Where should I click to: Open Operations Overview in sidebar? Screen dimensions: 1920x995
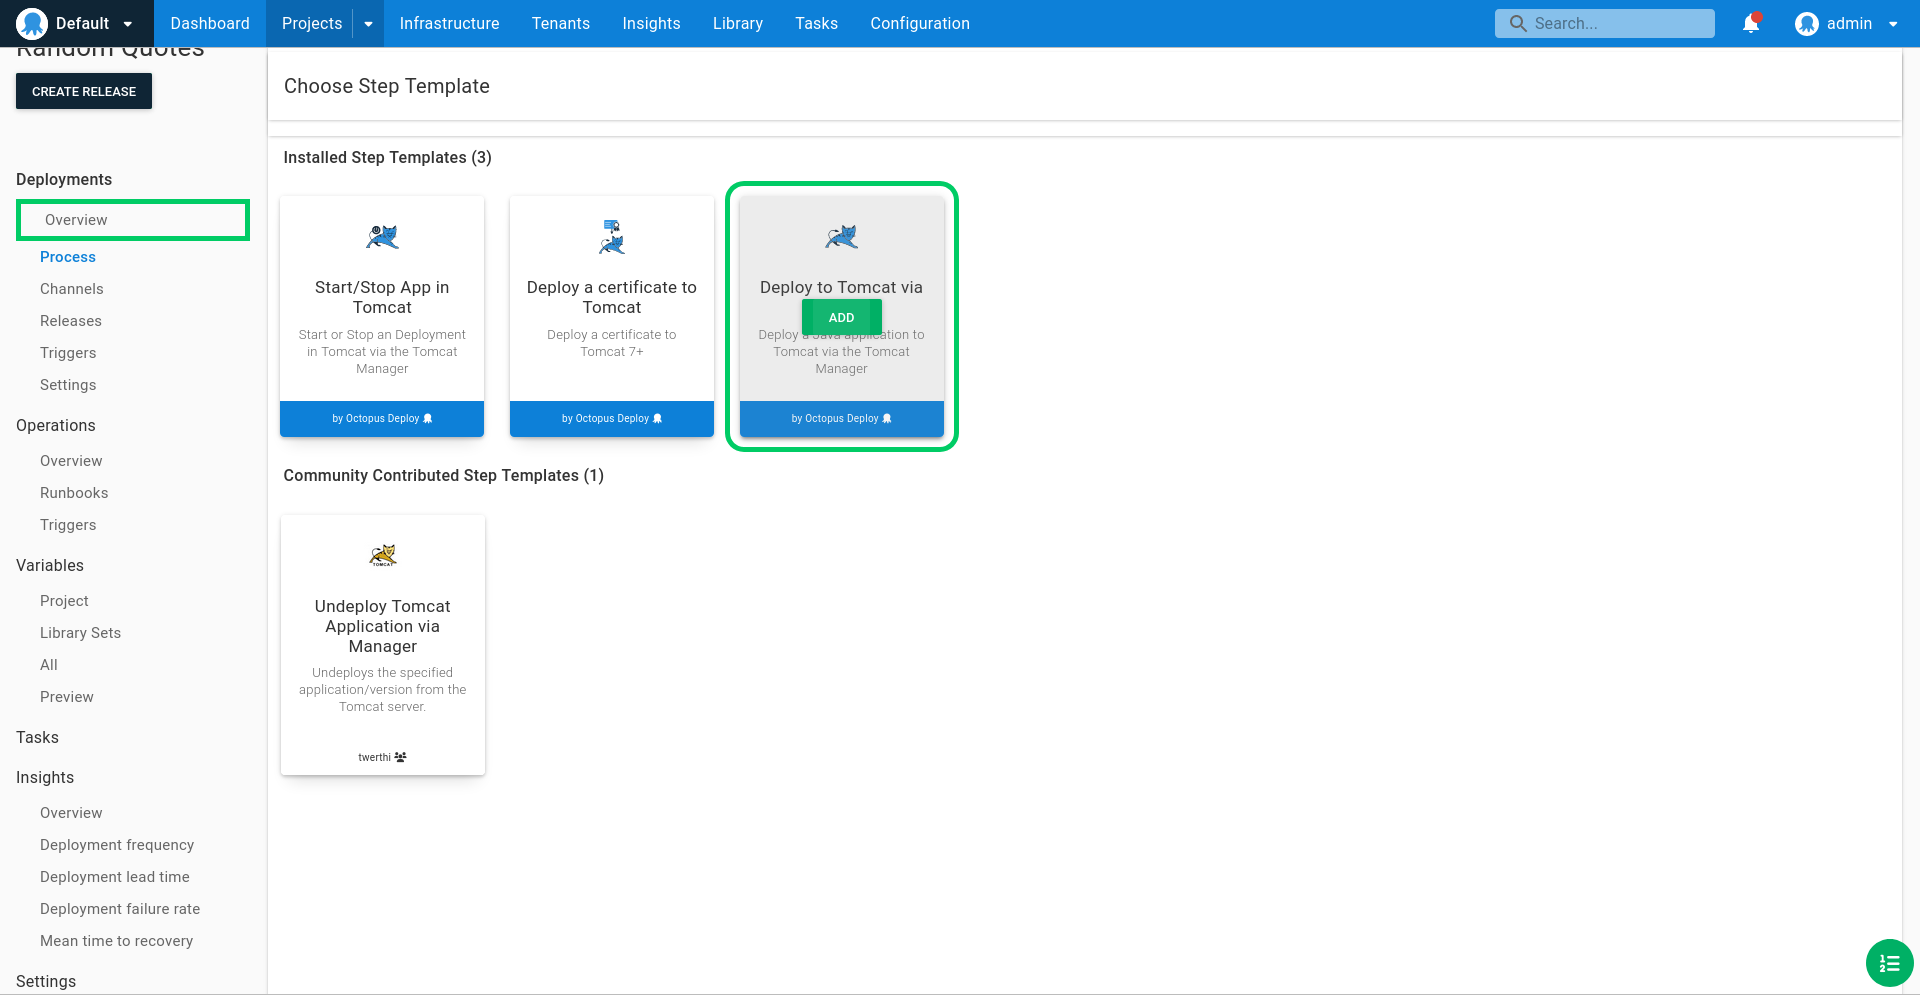pyautogui.click(x=71, y=461)
